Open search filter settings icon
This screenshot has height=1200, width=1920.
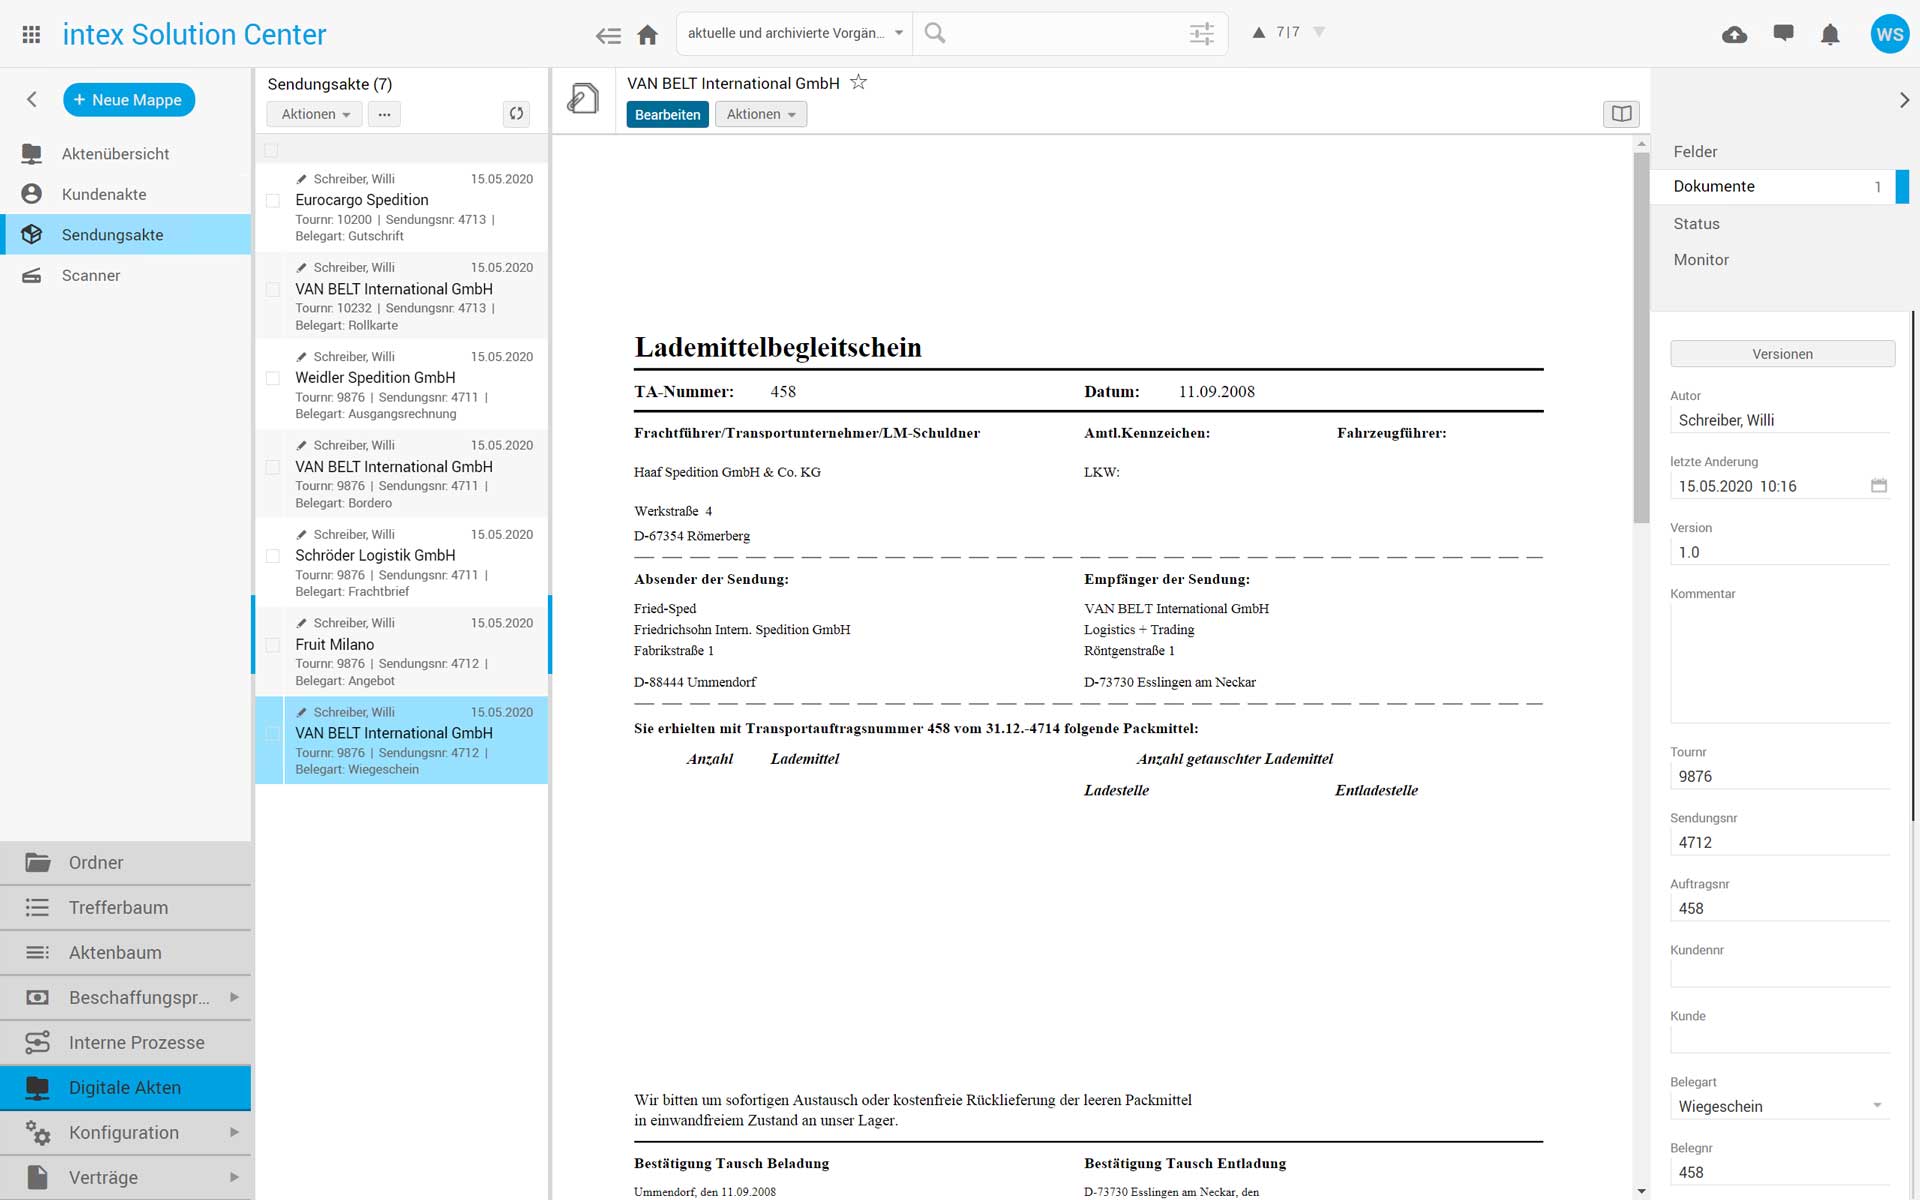tap(1201, 34)
